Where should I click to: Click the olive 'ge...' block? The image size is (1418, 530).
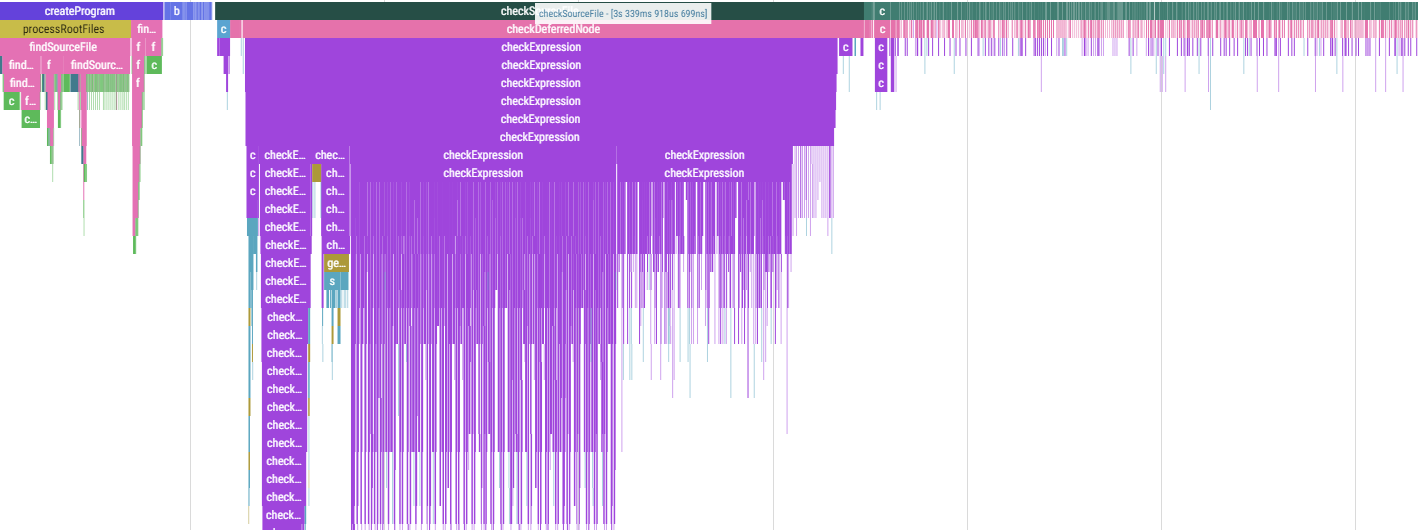(x=337, y=263)
